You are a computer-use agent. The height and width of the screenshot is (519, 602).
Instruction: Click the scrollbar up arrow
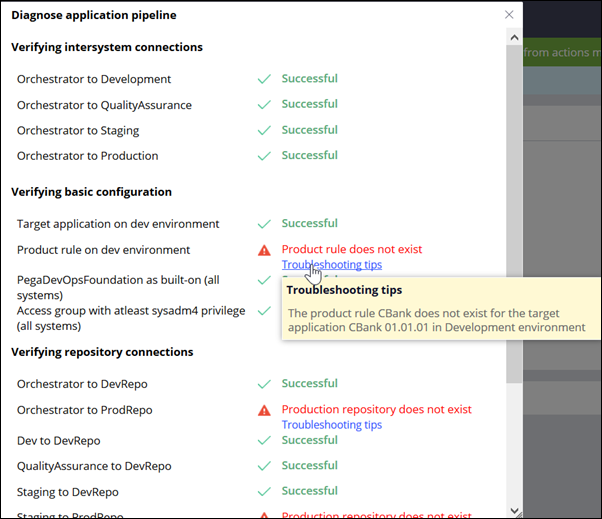(x=513, y=37)
